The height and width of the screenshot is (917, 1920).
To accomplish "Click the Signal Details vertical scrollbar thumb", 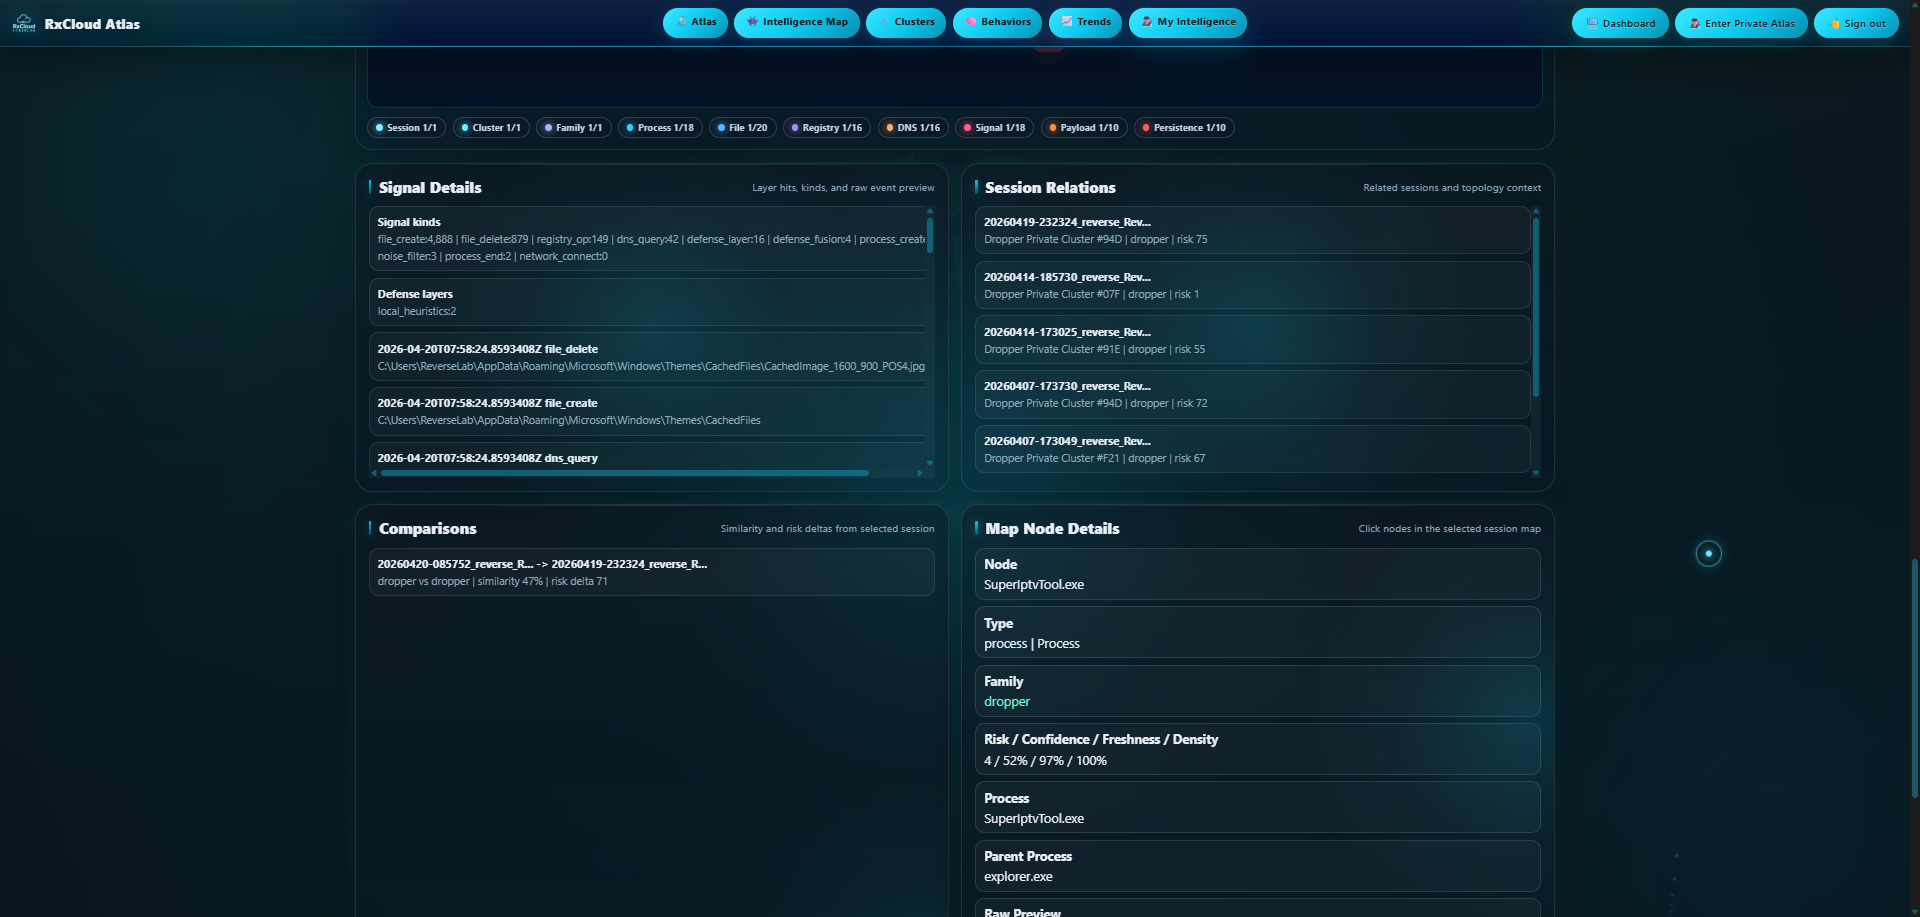I will pyautogui.click(x=930, y=235).
